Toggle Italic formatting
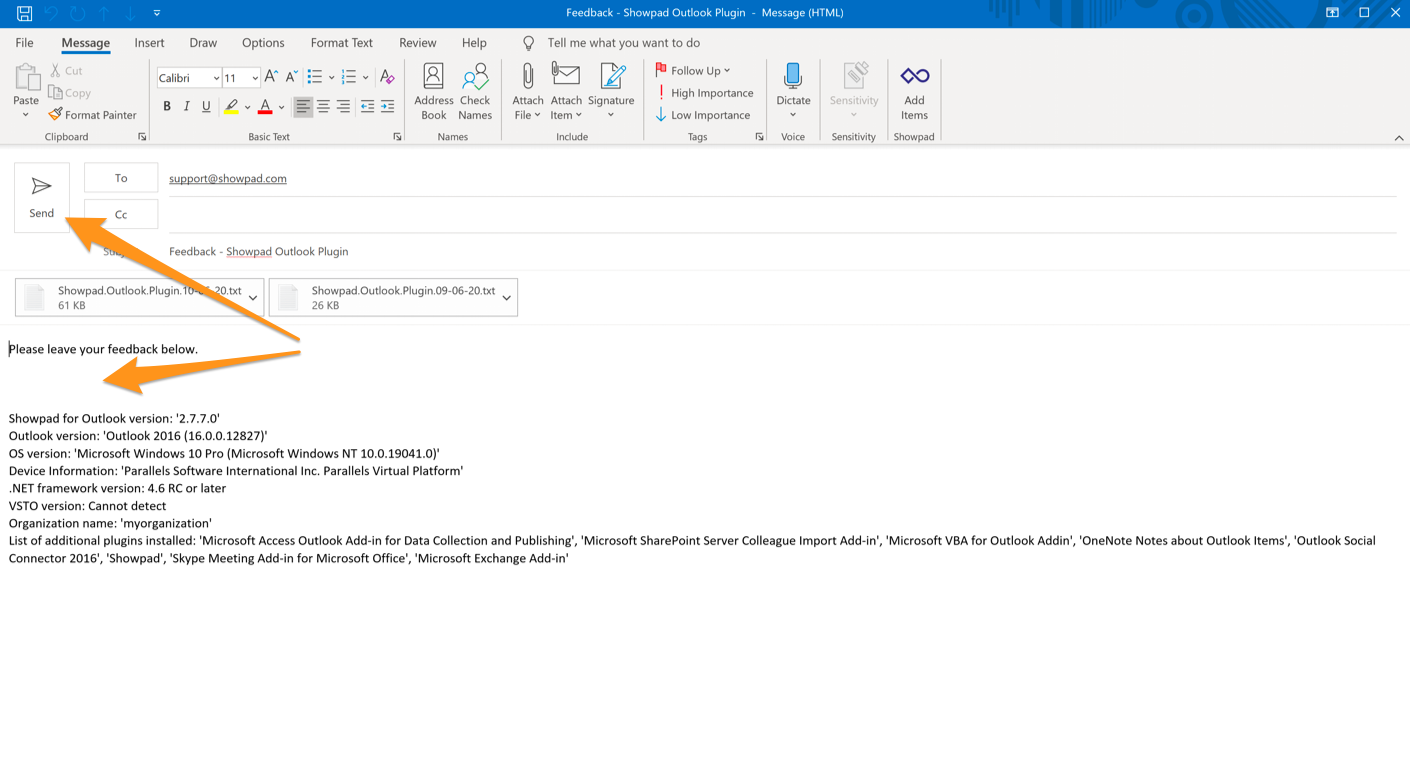Screen dimensions: 1410x760 click(186, 106)
